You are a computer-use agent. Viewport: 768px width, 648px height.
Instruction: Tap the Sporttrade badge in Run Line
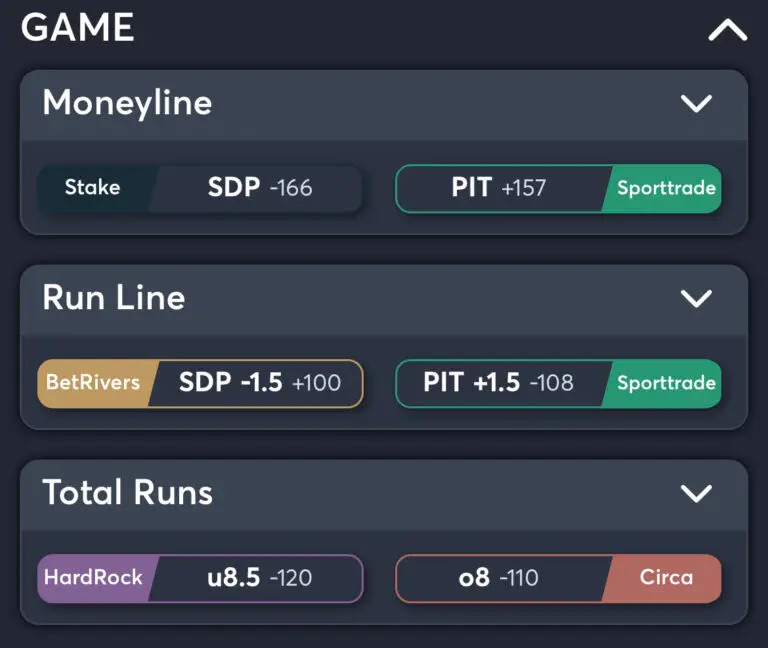665,383
